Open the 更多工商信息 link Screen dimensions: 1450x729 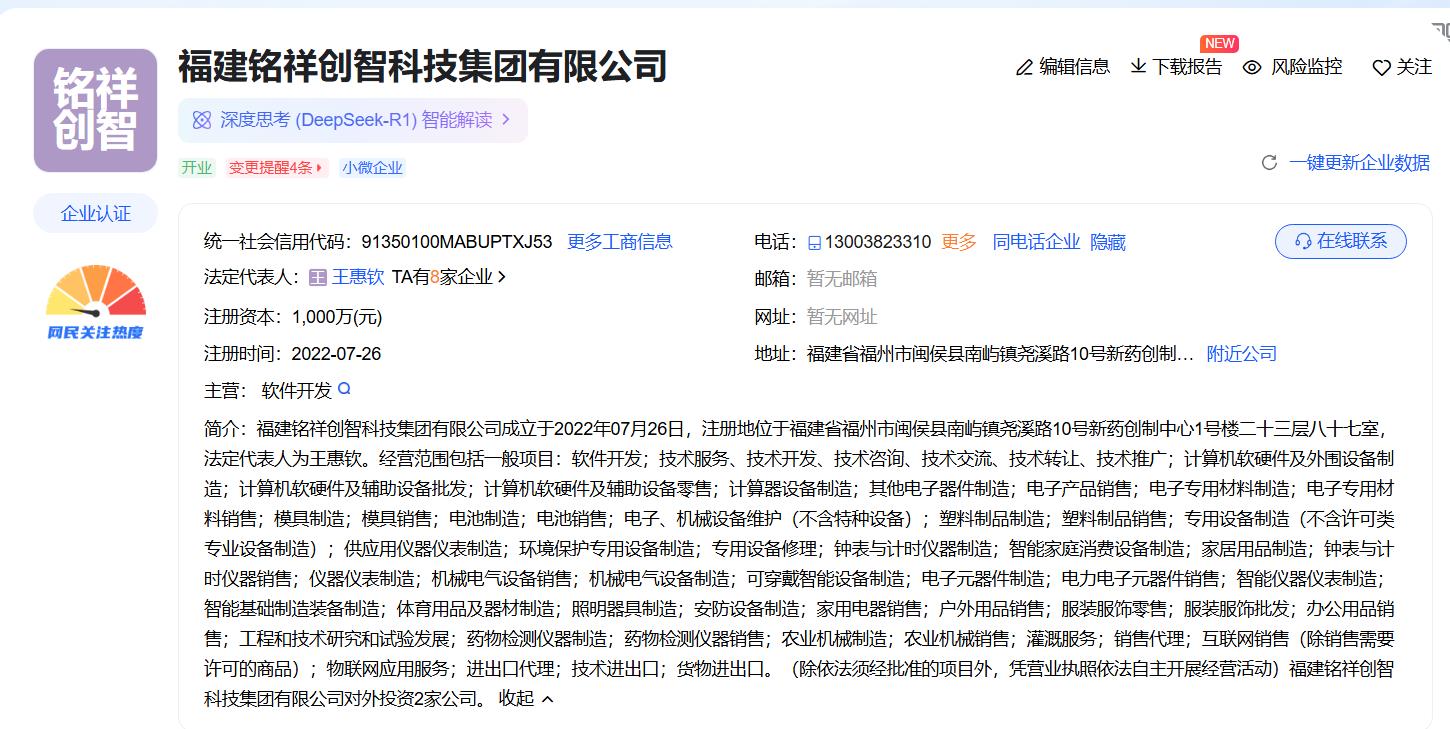coord(619,242)
